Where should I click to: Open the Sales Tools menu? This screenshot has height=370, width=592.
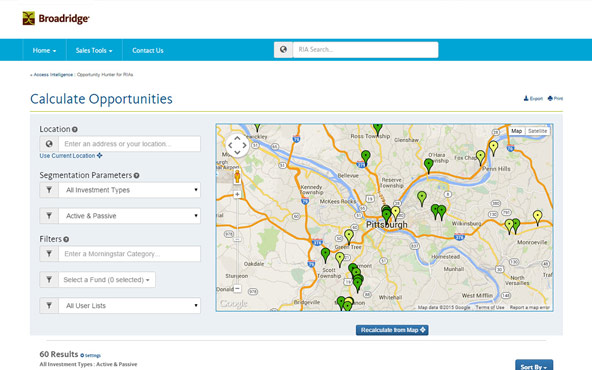94,50
